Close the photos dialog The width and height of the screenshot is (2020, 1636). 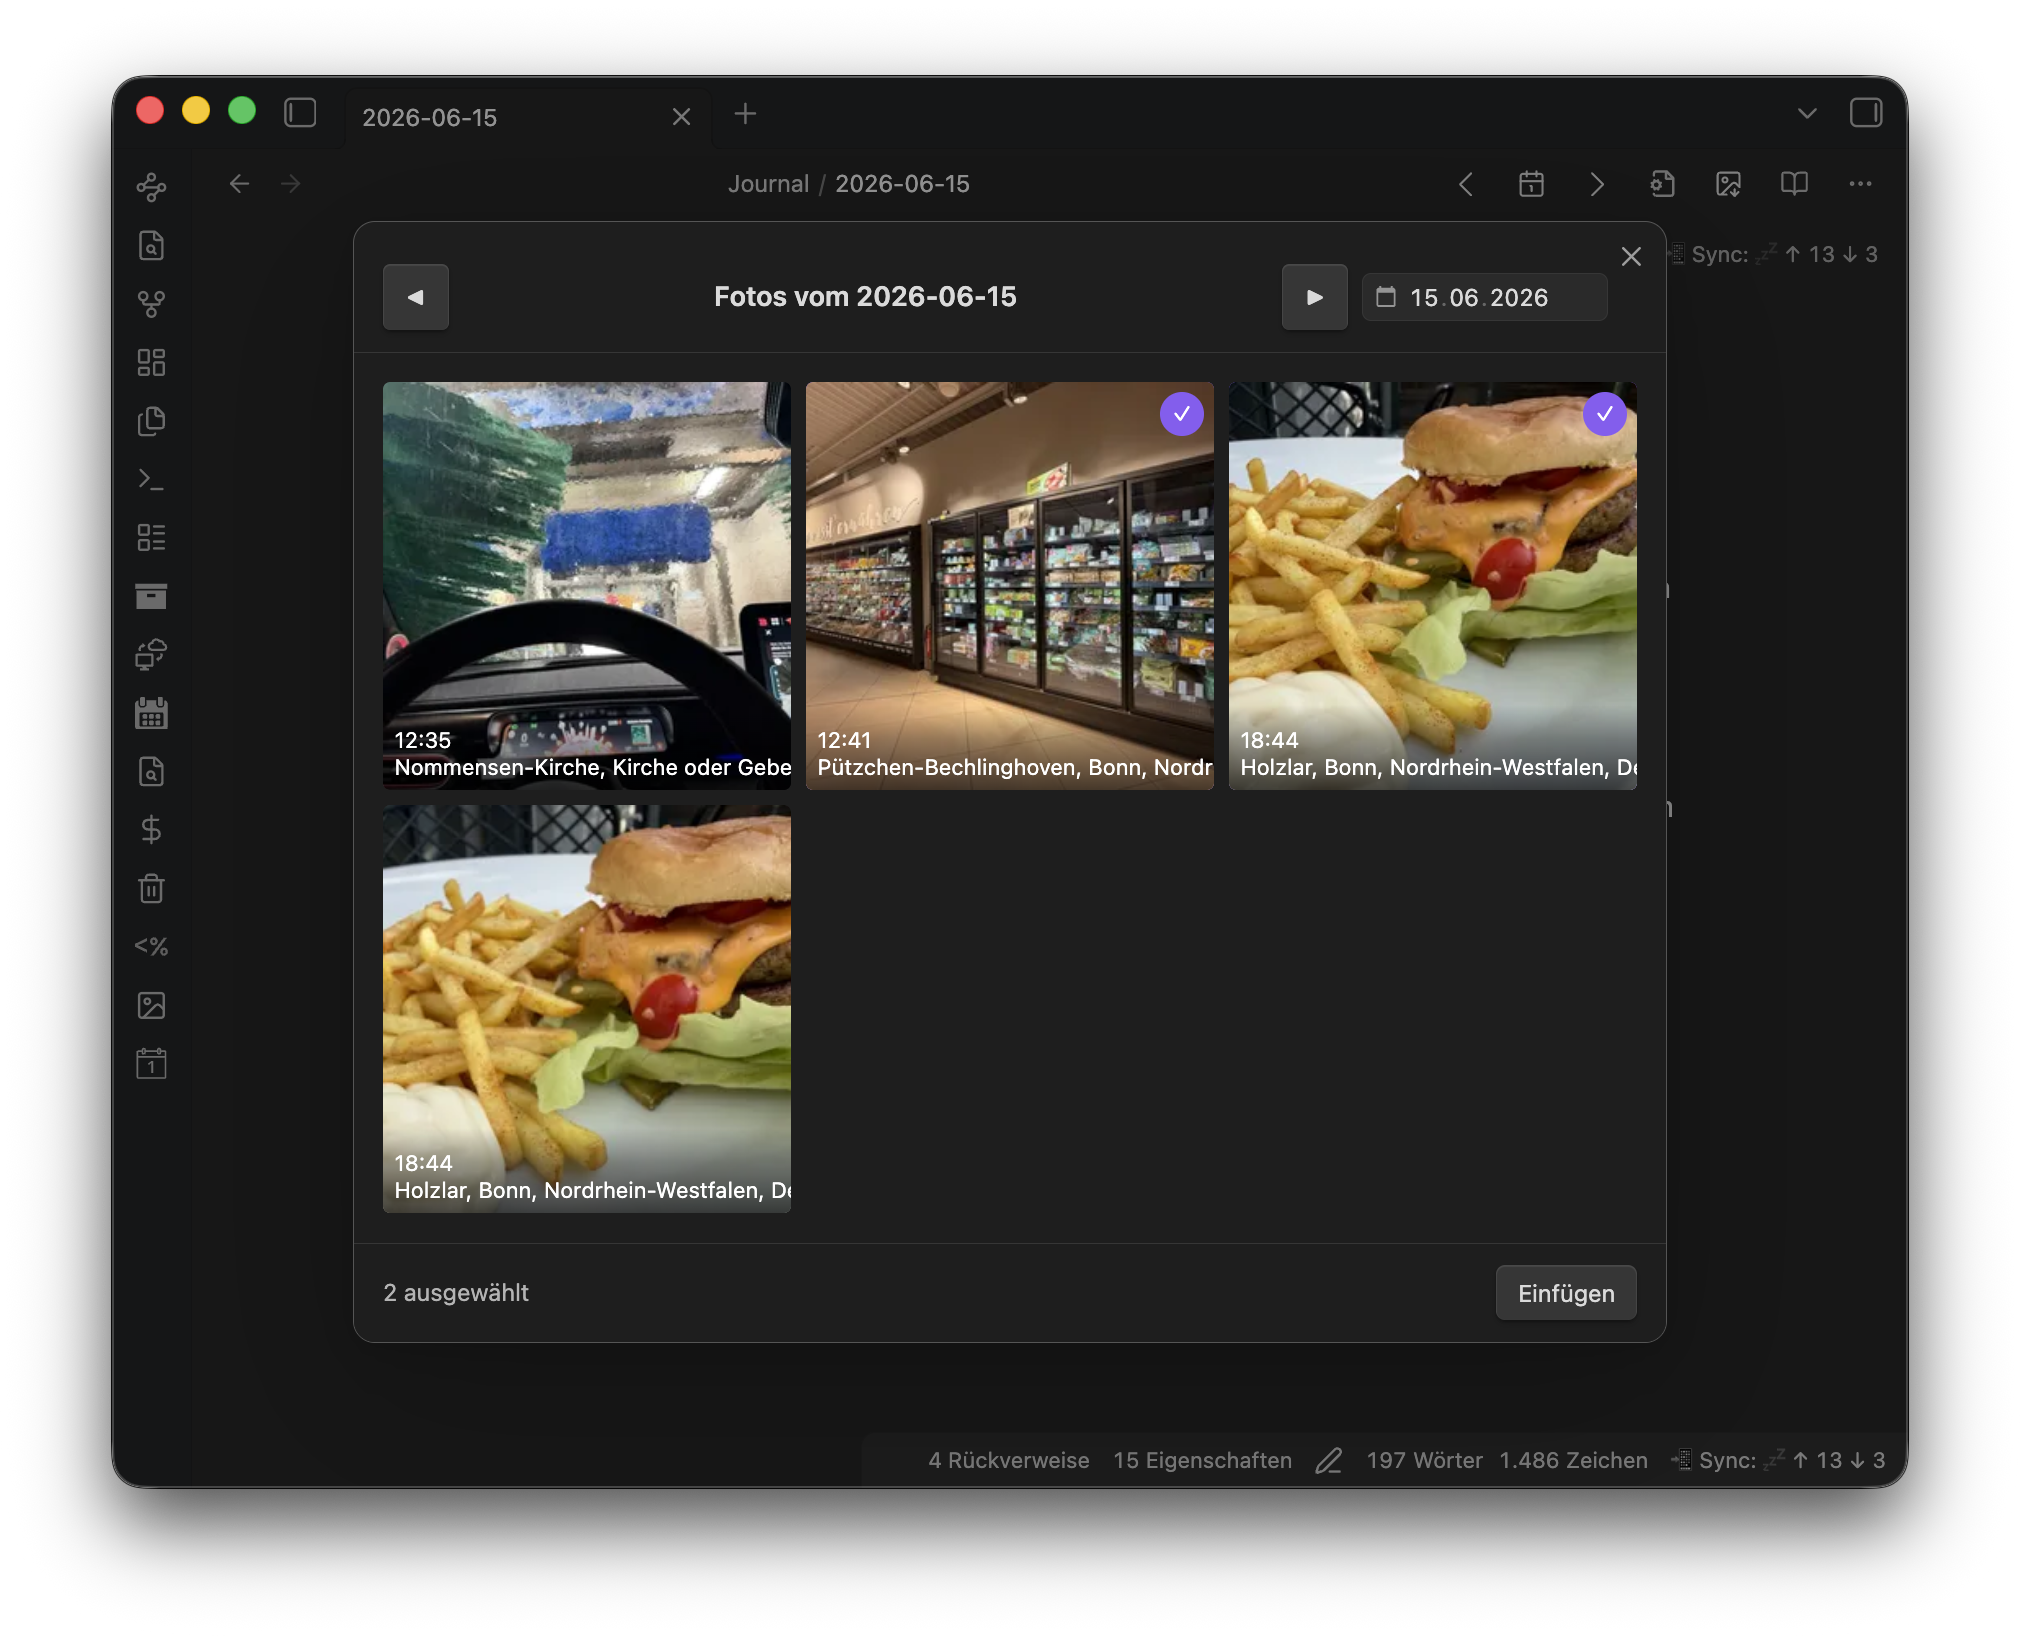pos(1631,257)
